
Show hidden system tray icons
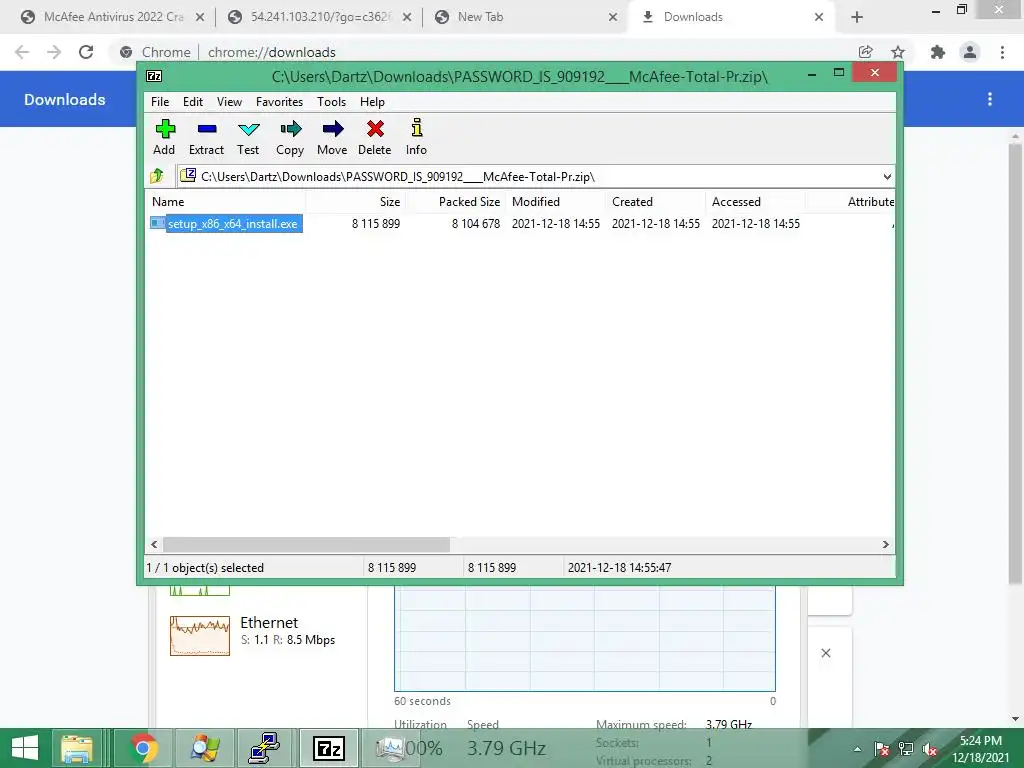857,749
